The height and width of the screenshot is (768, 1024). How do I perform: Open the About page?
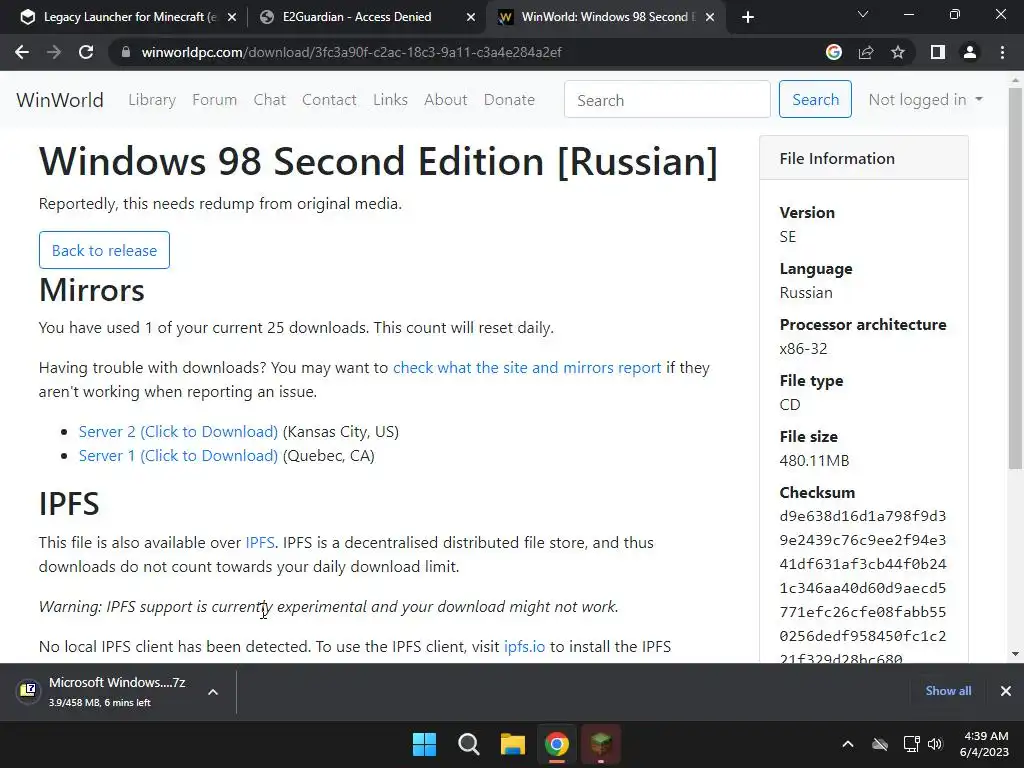click(446, 100)
